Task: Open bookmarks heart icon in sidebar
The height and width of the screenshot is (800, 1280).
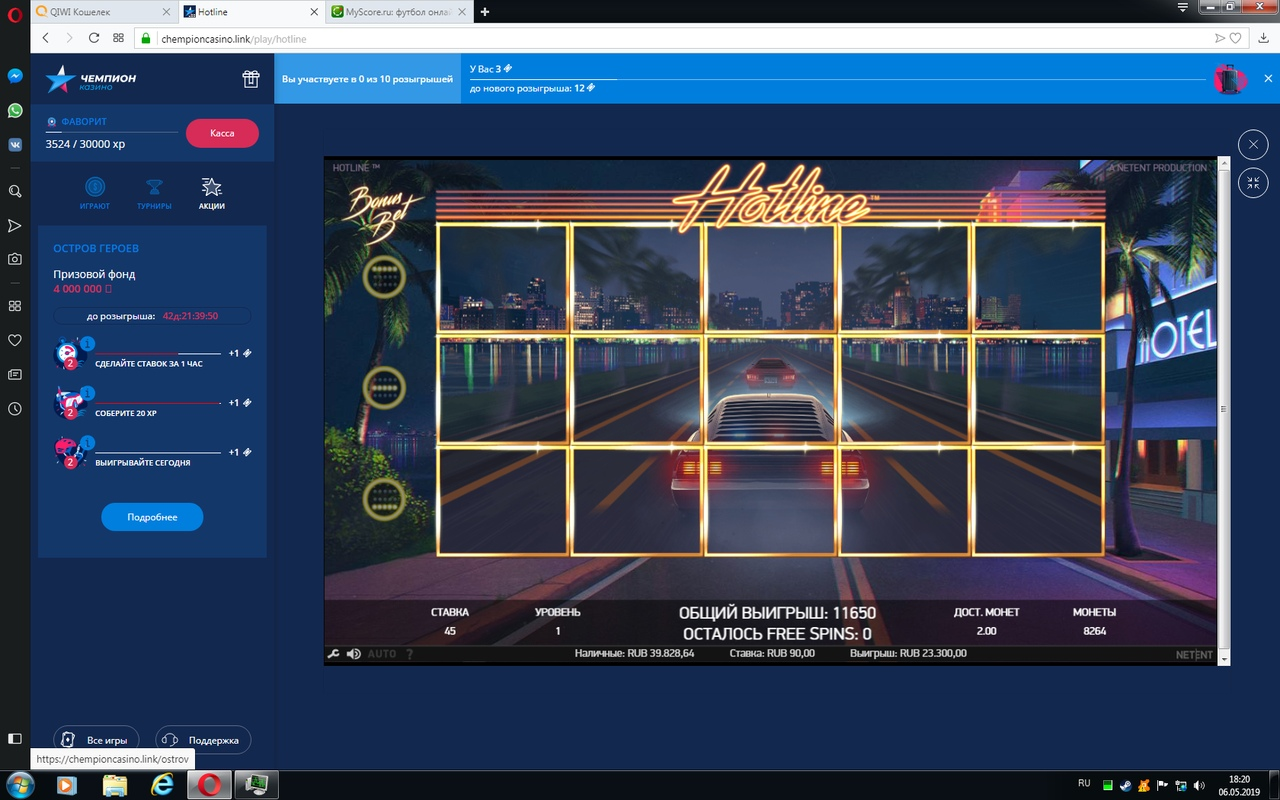Action: [x=15, y=340]
